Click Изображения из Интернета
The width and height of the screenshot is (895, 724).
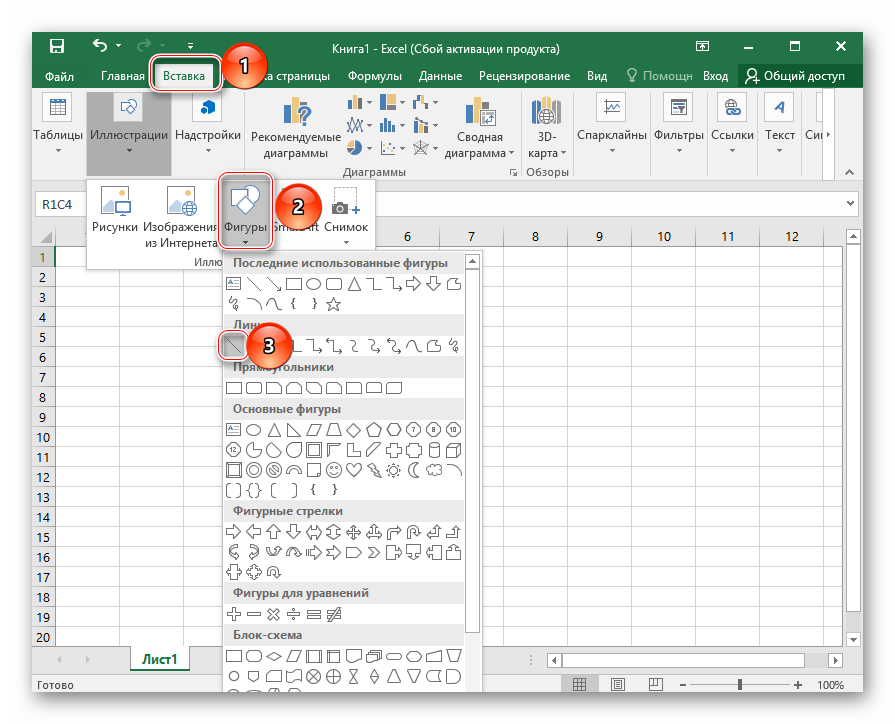pos(180,218)
